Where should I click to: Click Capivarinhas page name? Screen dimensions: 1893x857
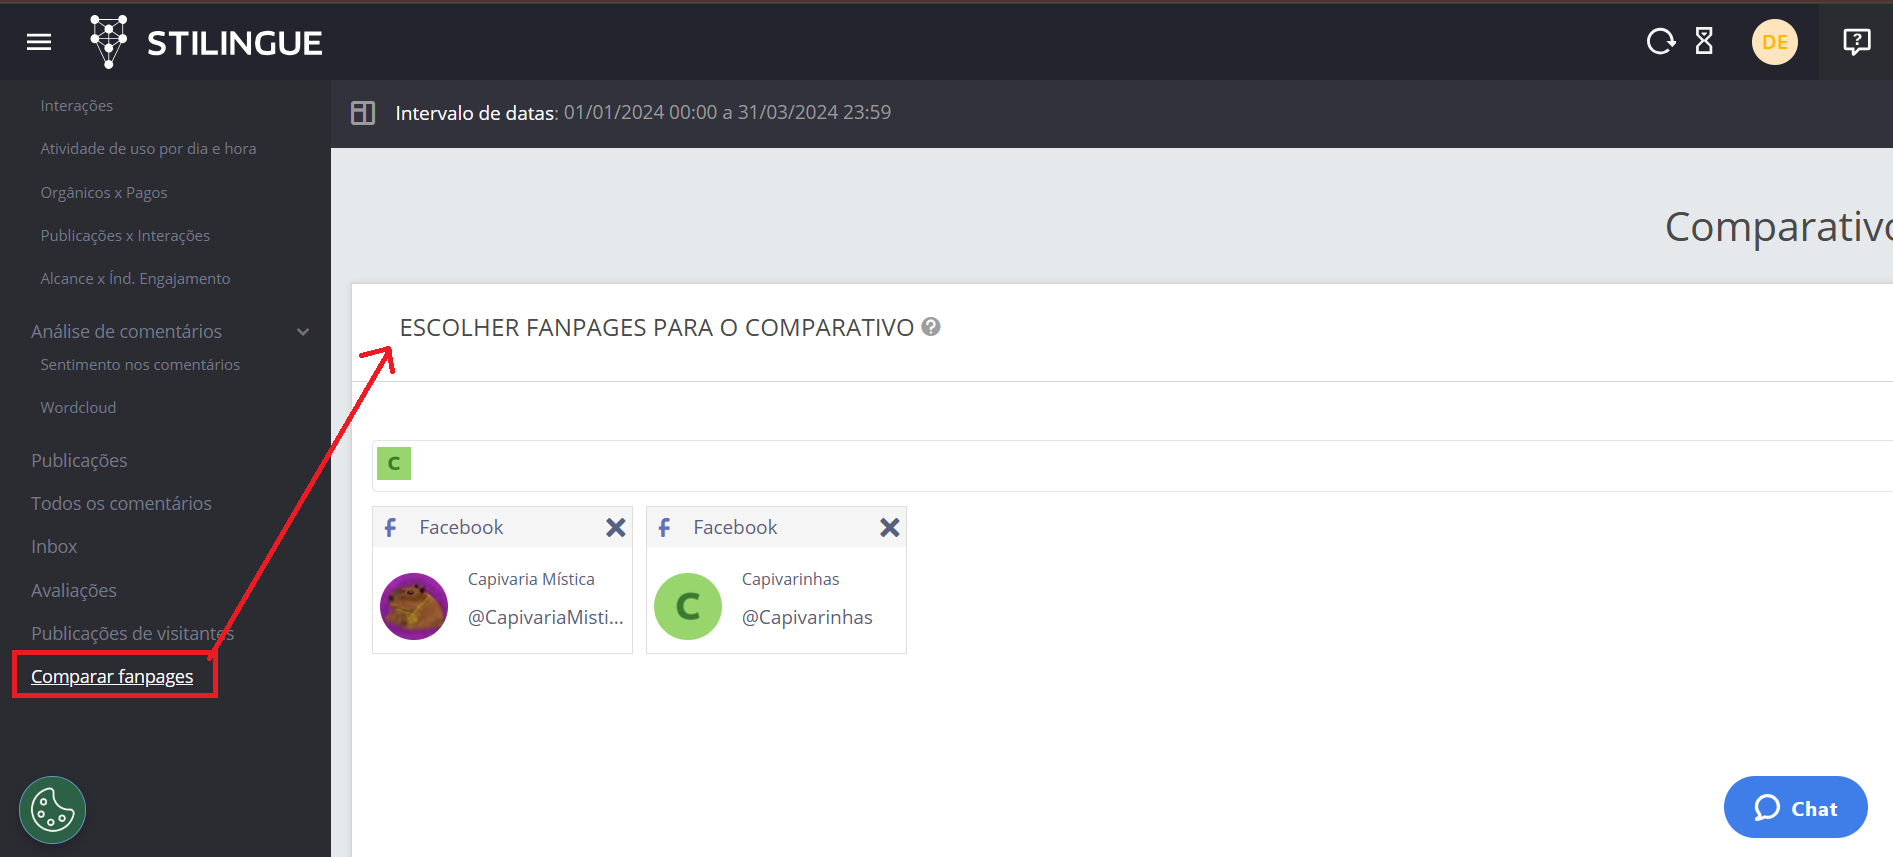click(791, 579)
